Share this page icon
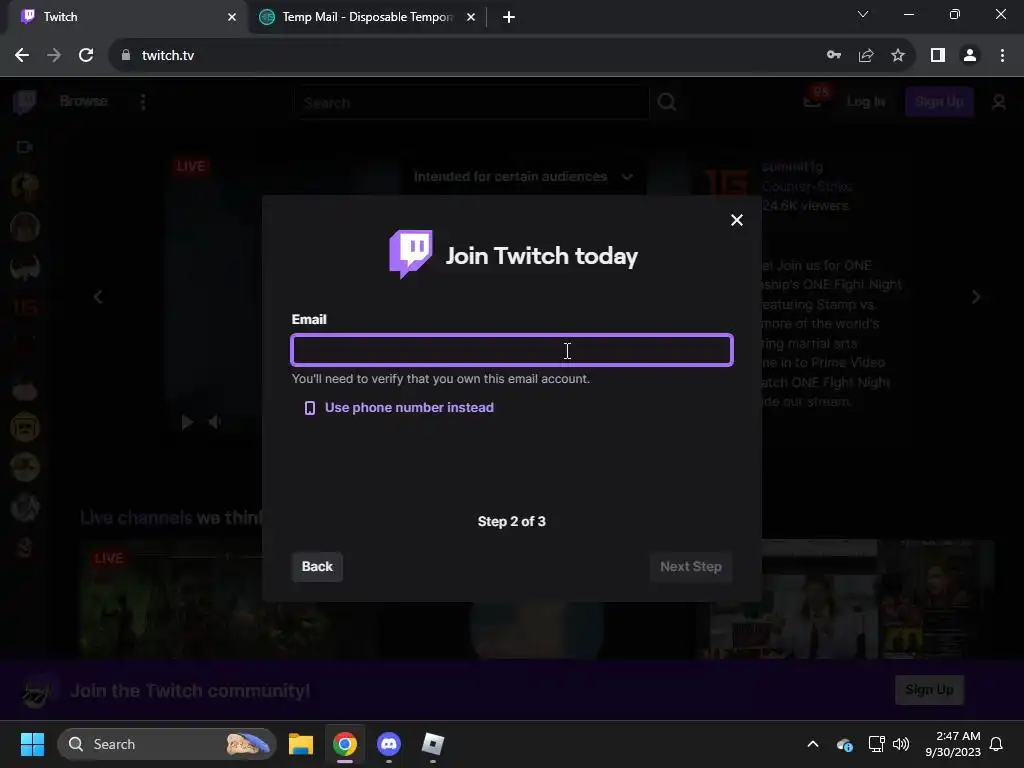 tap(866, 56)
